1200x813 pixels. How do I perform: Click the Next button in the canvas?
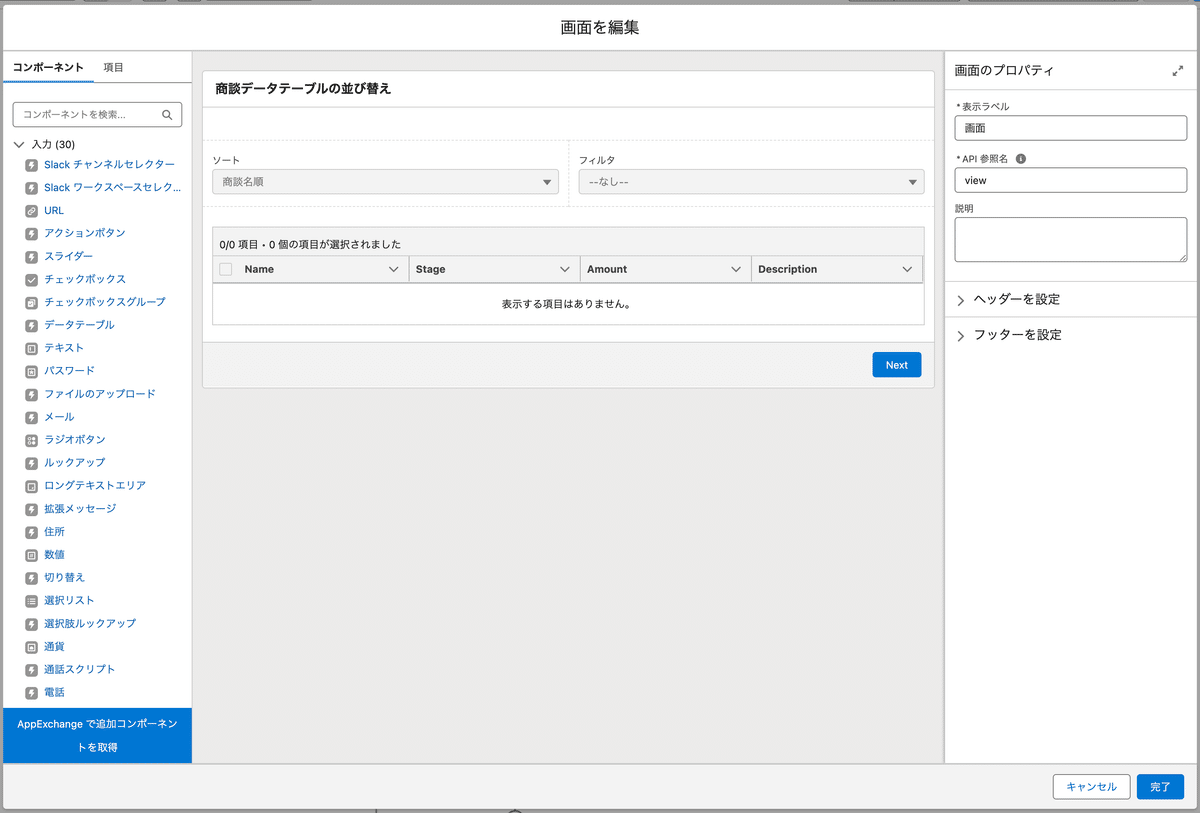[896, 365]
